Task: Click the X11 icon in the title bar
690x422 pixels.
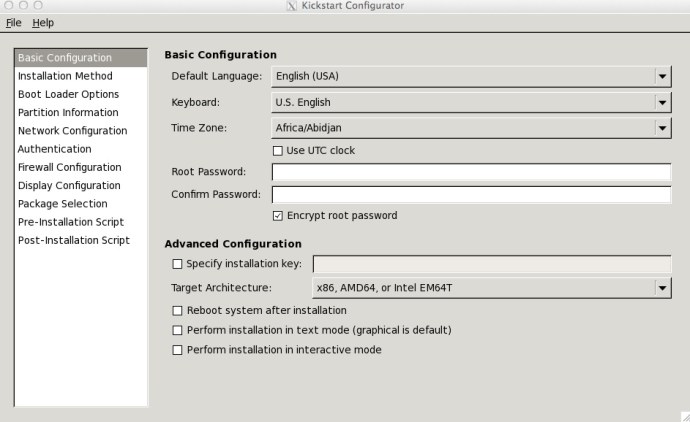Action: click(x=292, y=6)
